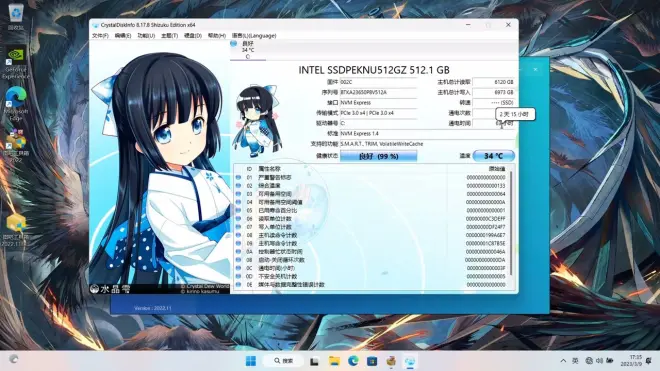Click the host total writes 6973 GB field

(493, 92)
